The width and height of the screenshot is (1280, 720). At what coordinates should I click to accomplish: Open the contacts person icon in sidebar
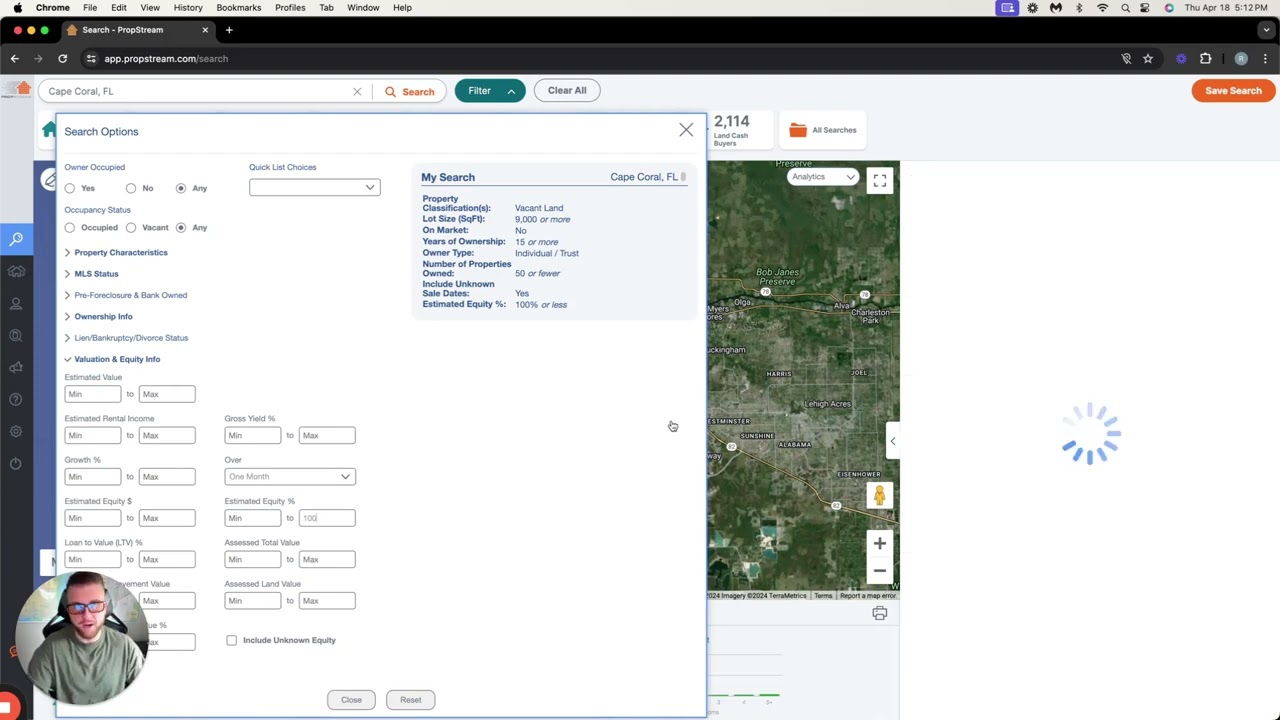pyautogui.click(x=16, y=303)
